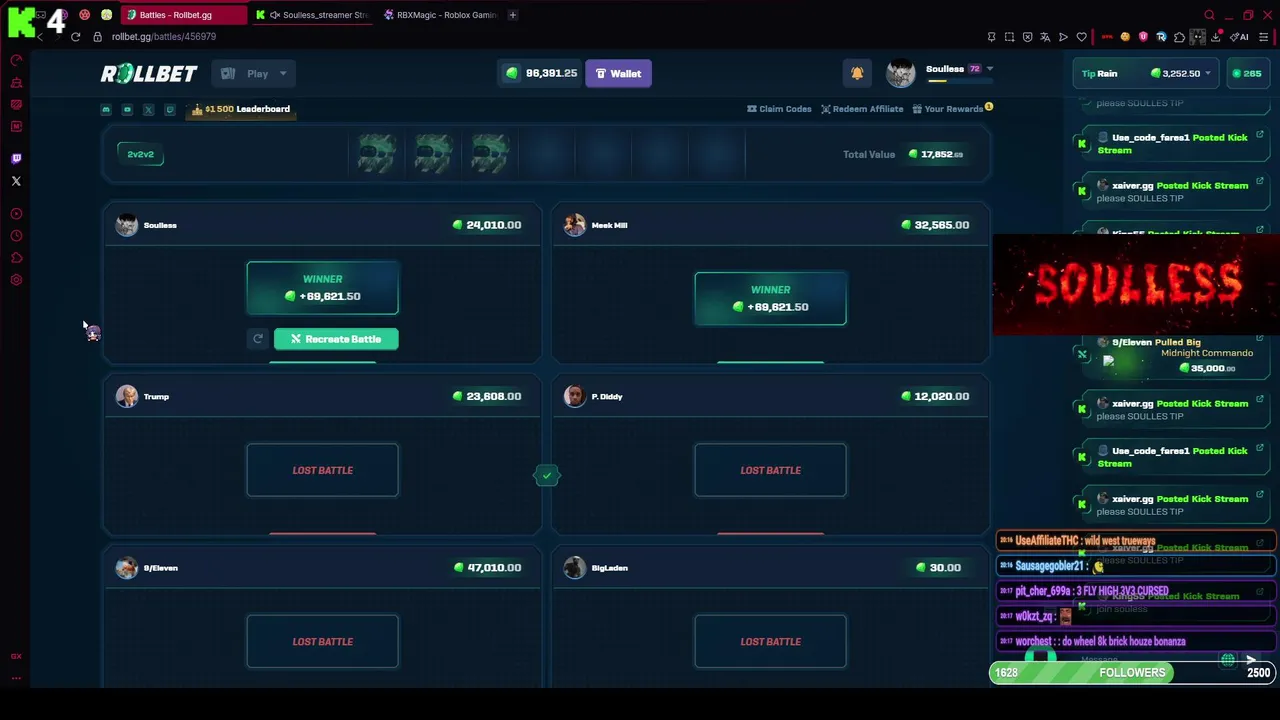This screenshot has width=1280, height=720.
Task: Click the 265 online users counter
Action: point(1247,74)
